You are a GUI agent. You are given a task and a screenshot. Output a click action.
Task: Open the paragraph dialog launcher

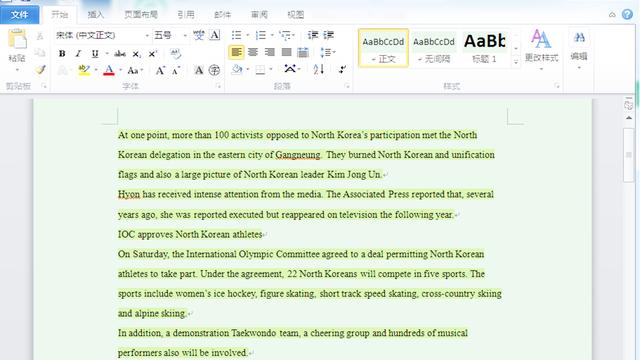click(x=347, y=86)
